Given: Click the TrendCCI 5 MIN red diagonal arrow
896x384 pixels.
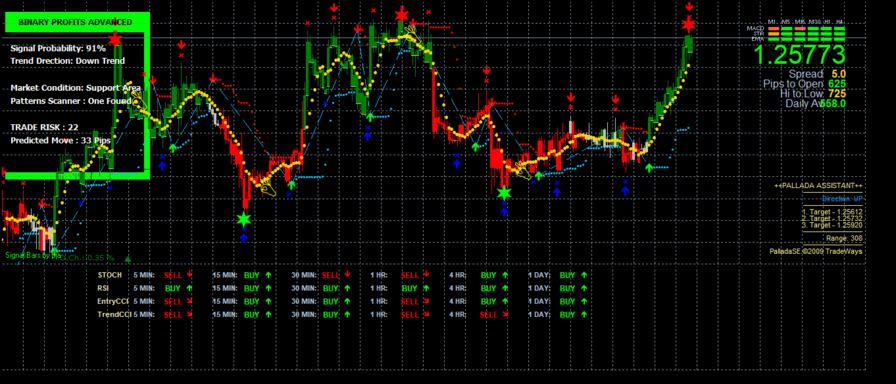Looking at the screenshot, I should [x=189, y=314].
